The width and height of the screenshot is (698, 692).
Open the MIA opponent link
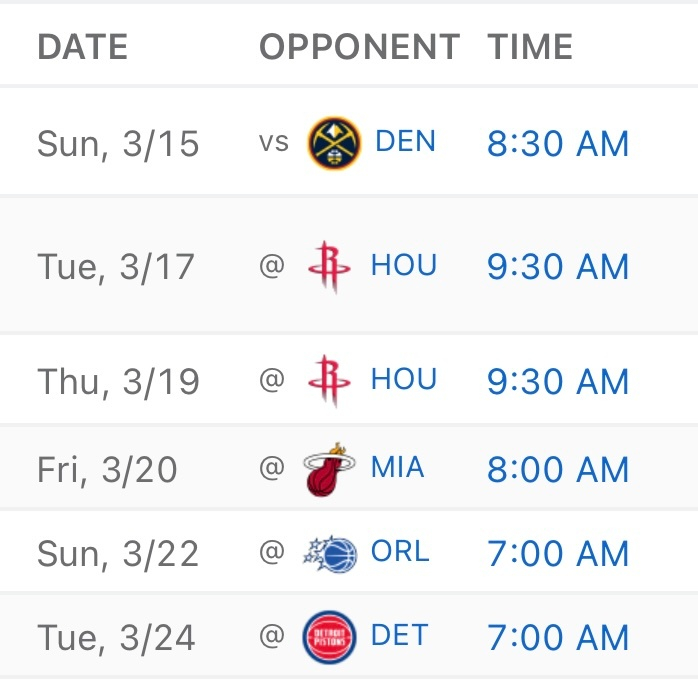pos(397,468)
